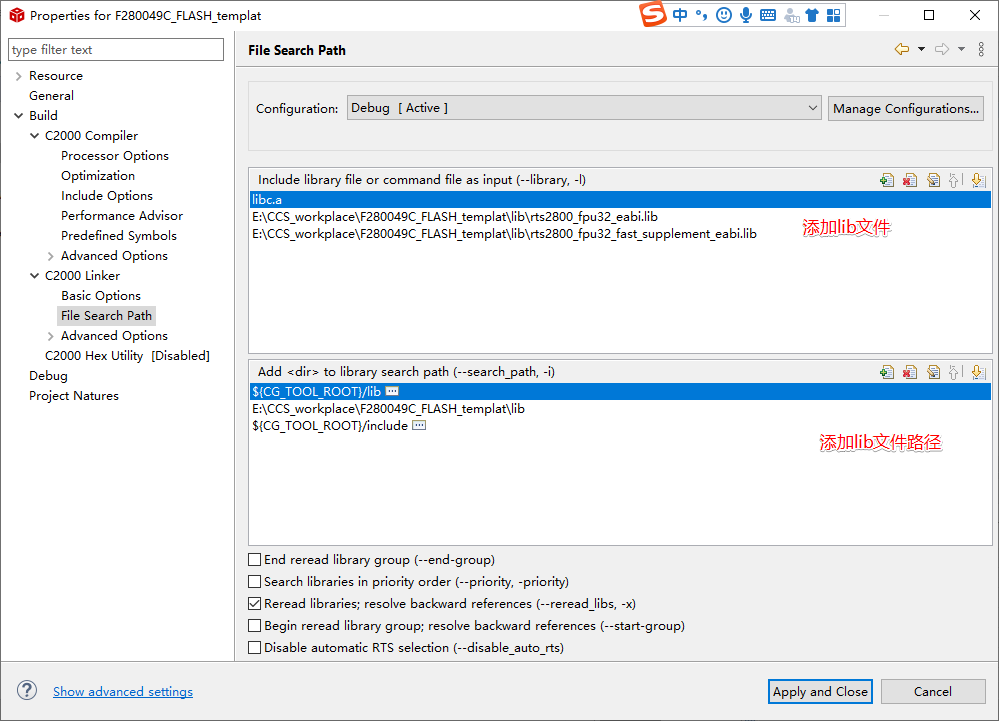Click Apply and Close button
Screen dimensions: 999x721
coord(820,691)
